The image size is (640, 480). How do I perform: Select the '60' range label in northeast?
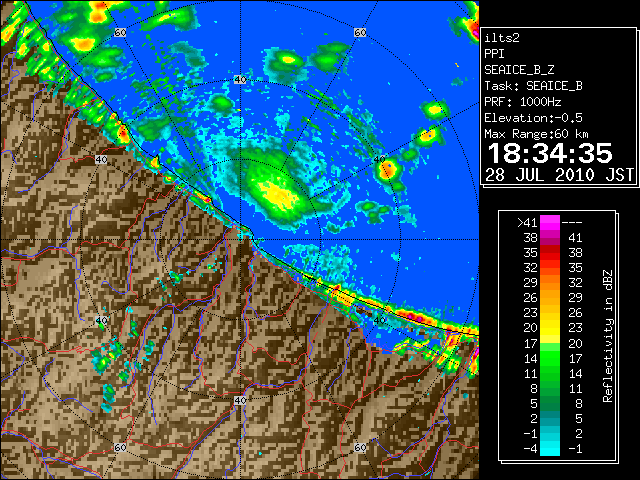pyautogui.click(x=360, y=32)
